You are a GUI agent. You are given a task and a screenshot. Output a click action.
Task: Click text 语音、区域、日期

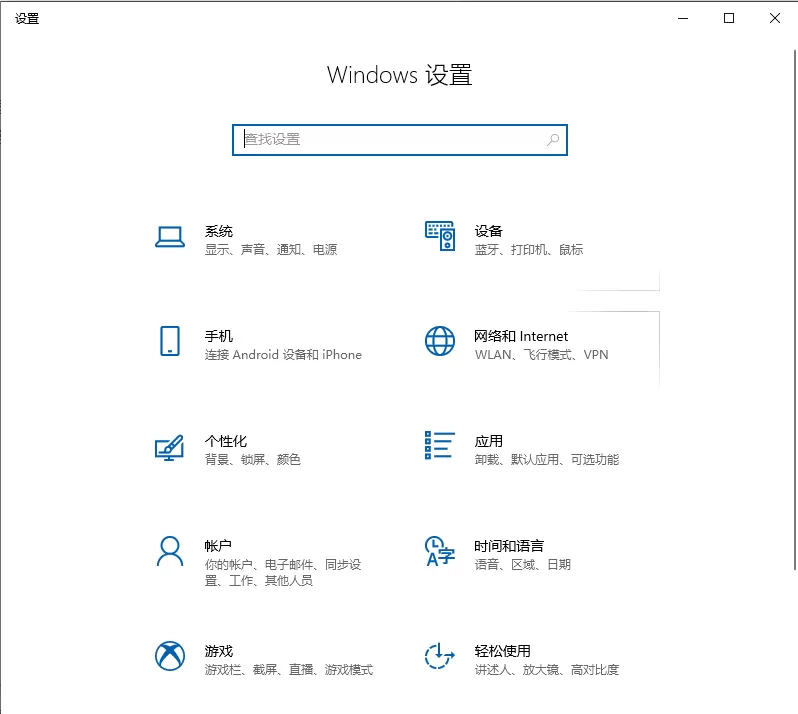[x=523, y=564]
